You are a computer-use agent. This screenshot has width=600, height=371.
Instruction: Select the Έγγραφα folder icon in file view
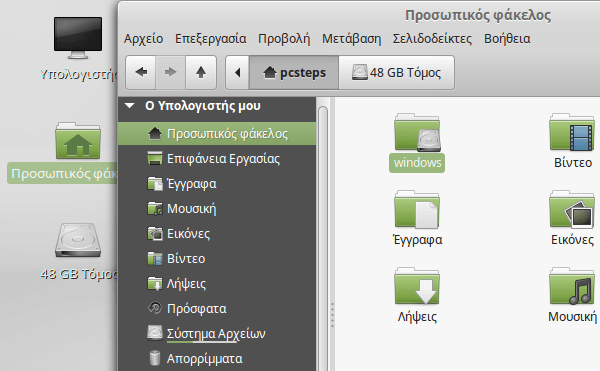[417, 210]
